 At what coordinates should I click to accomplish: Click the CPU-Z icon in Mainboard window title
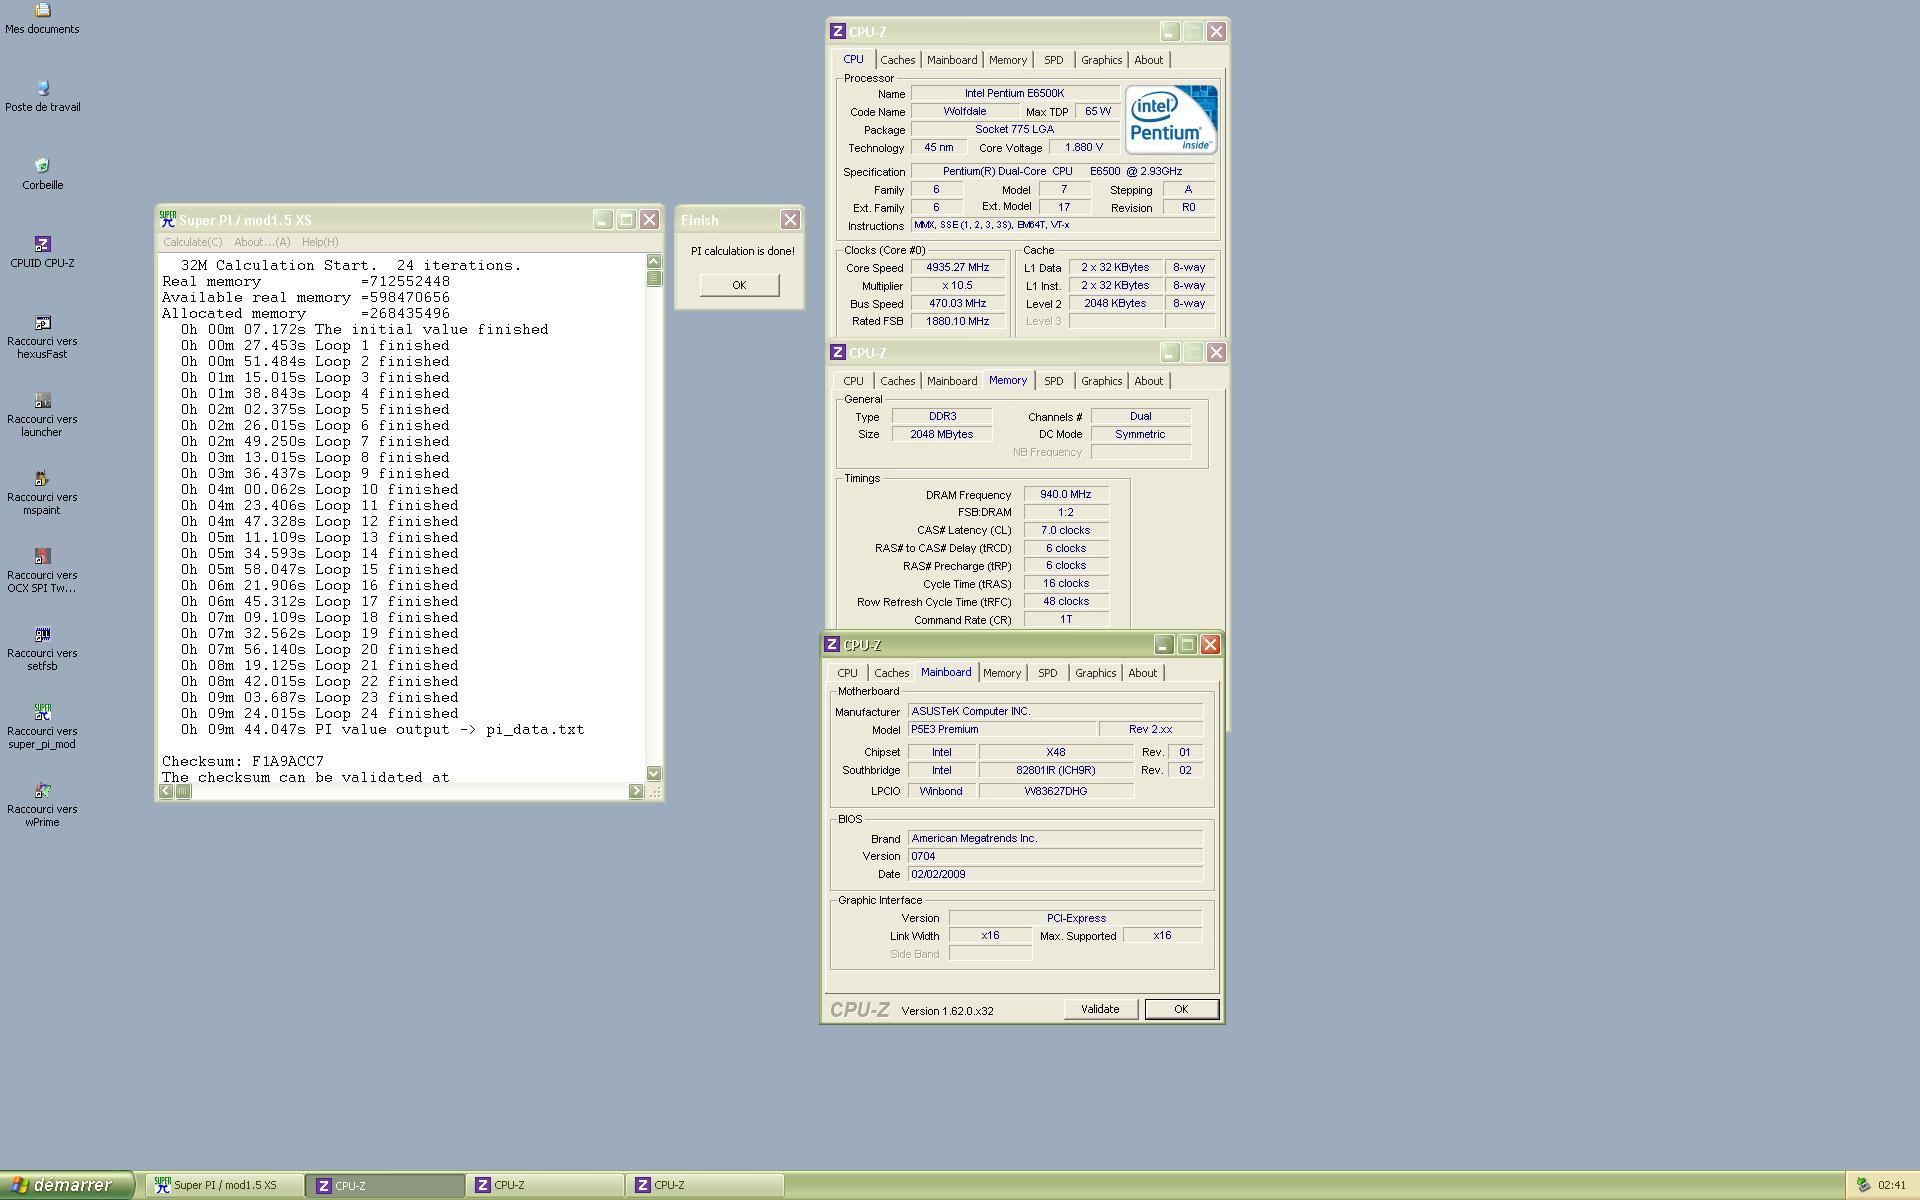click(x=832, y=645)
